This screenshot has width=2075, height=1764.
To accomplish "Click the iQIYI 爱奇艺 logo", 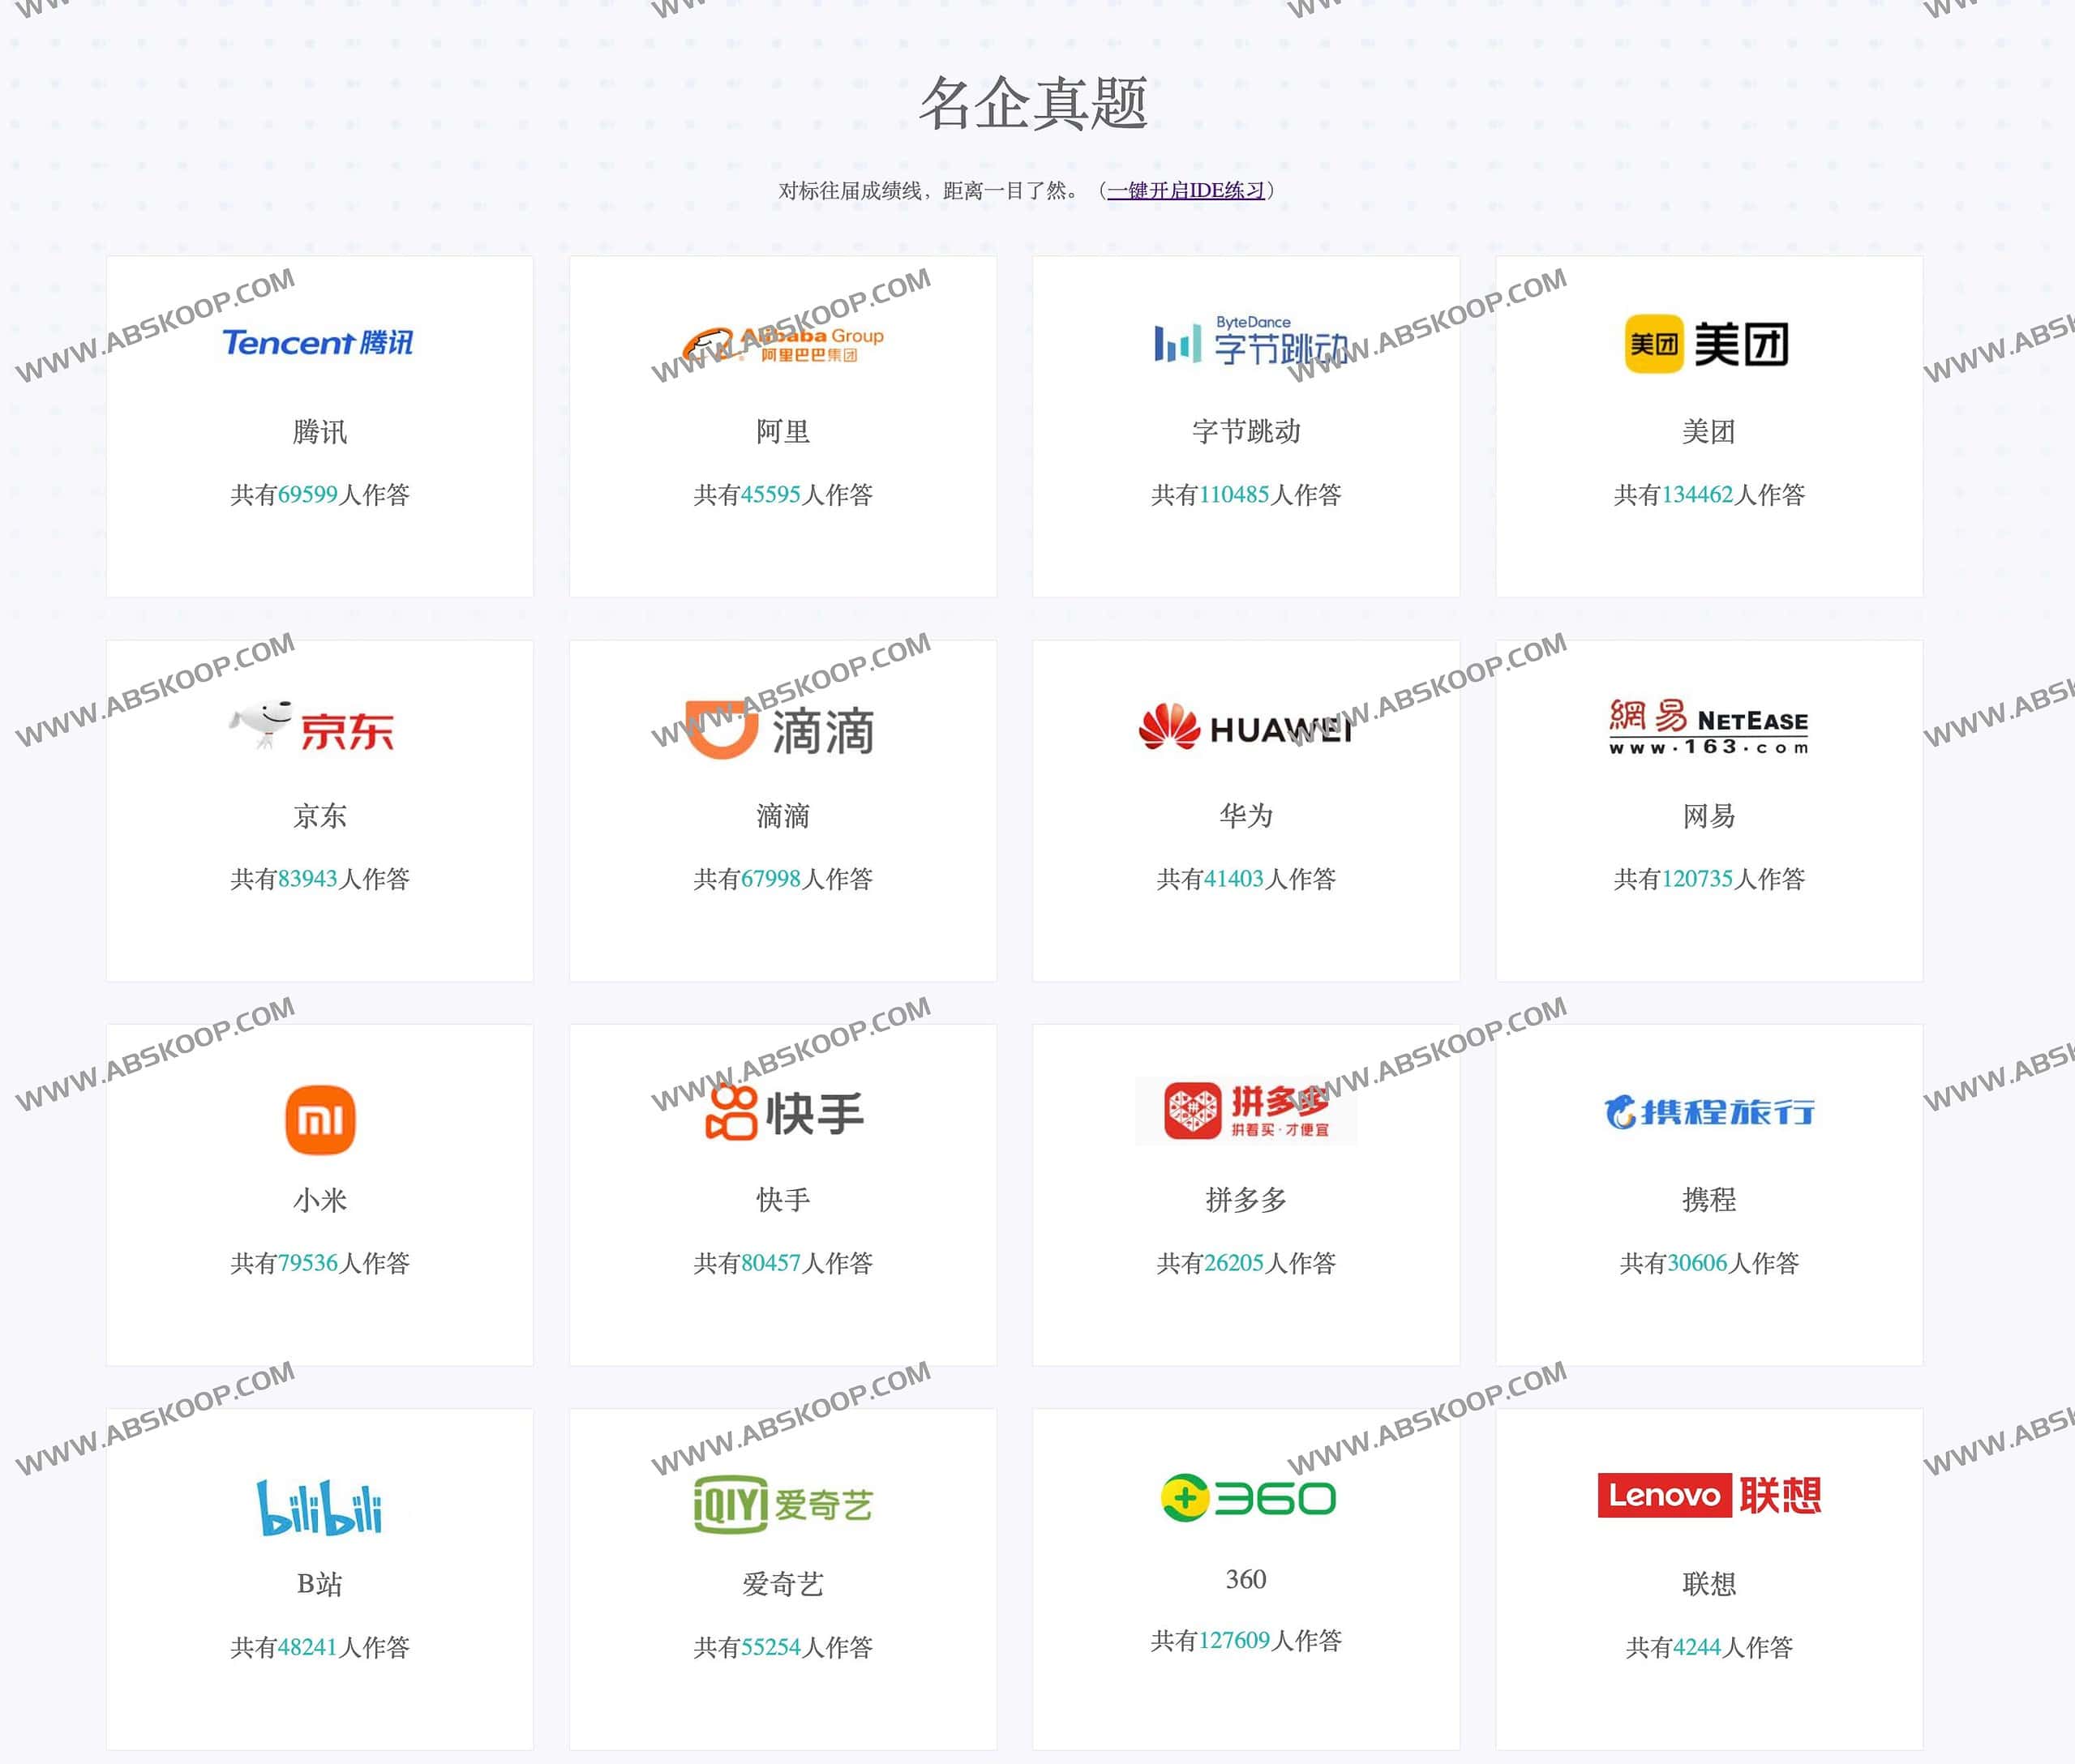I will [x=782, y=1494].
